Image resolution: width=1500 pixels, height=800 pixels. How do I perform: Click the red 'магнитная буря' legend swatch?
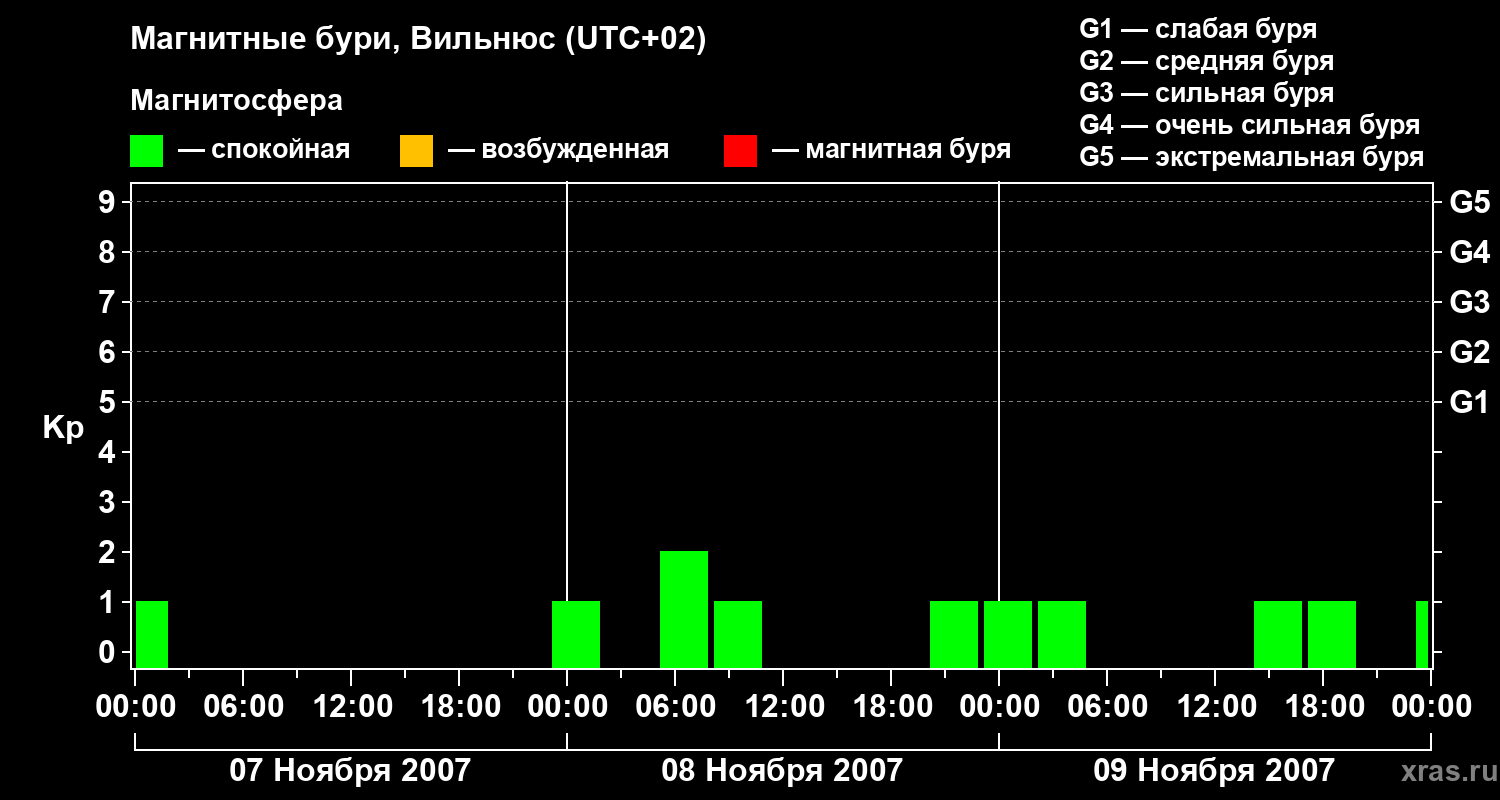pyautogui.click(x=740, y=150)
